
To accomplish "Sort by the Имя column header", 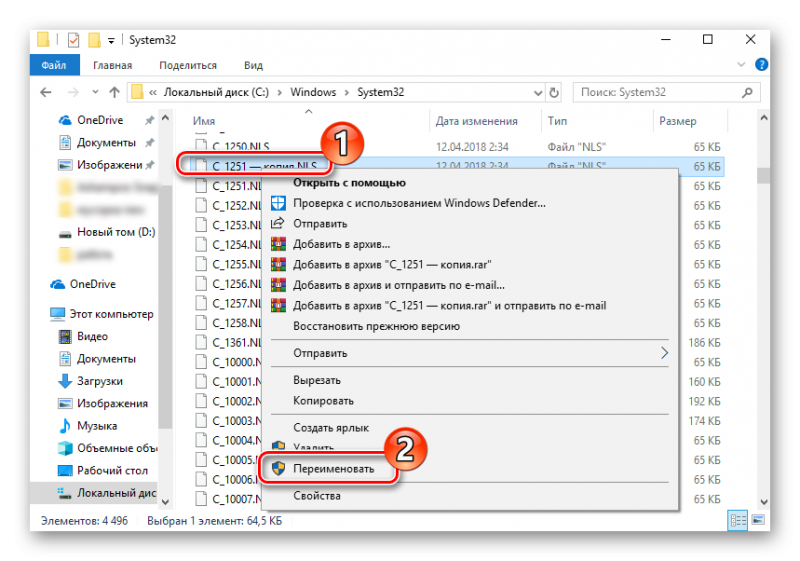I will 204,121.
